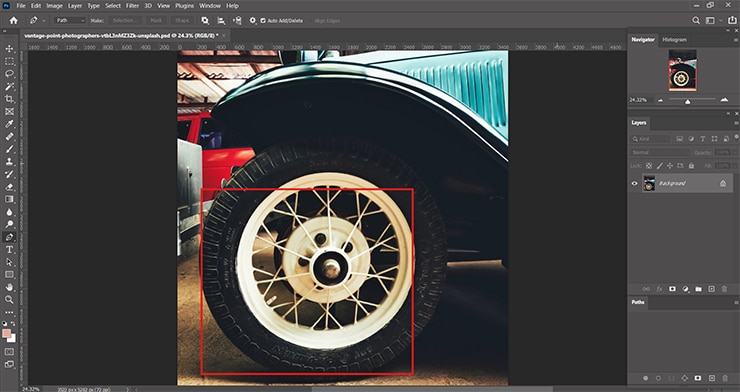Select the Move tool

click(9, 49)
